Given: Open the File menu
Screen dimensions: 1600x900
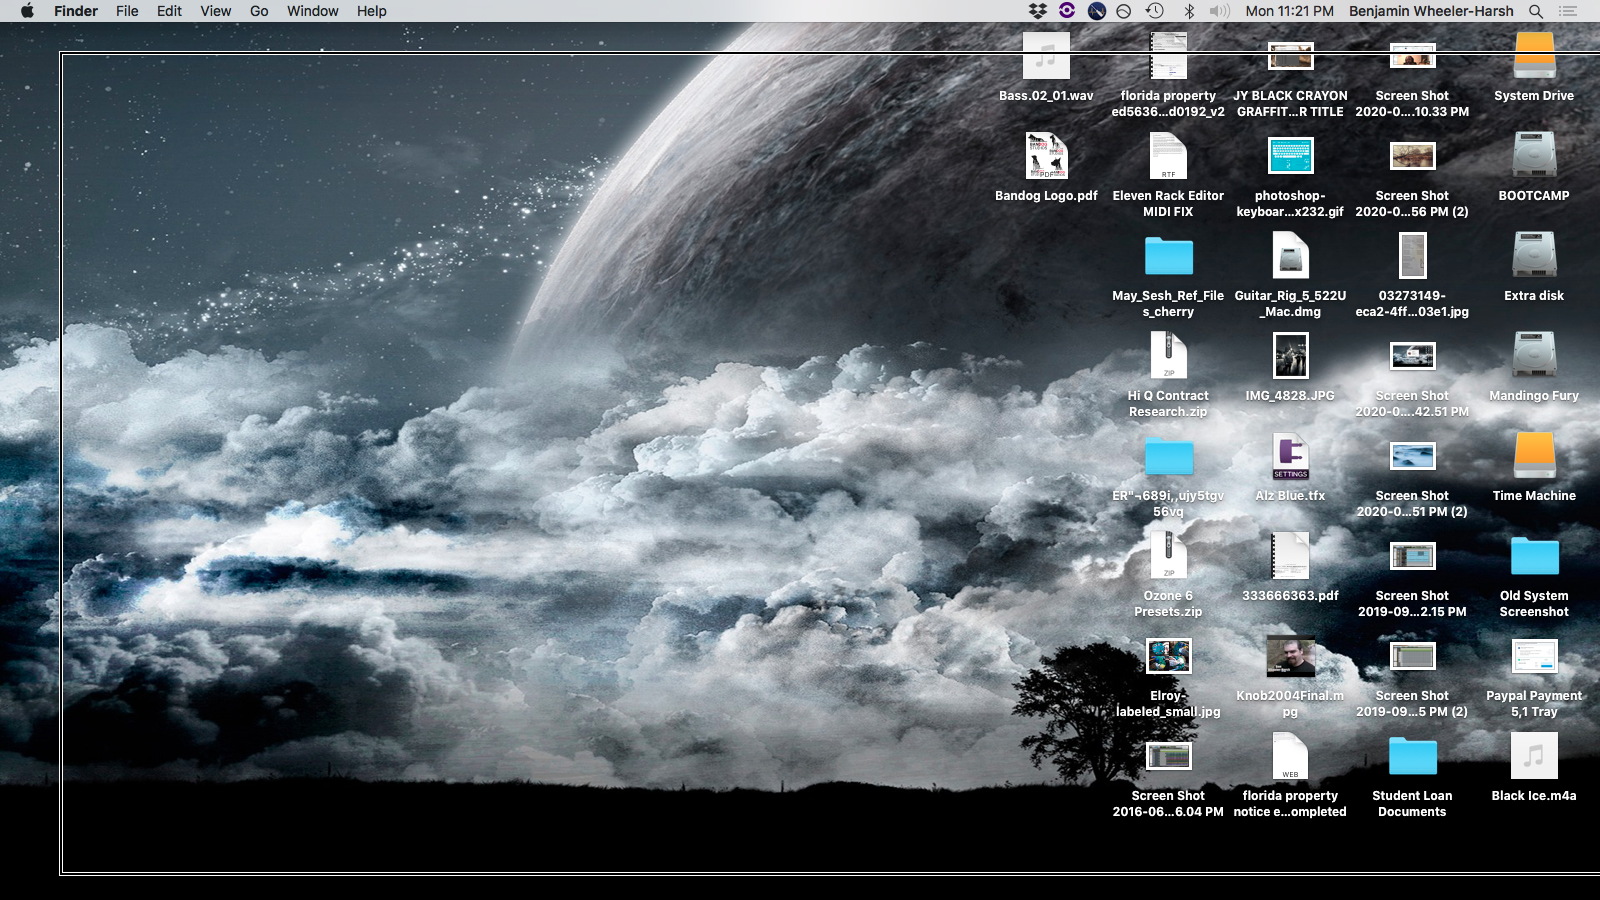Looking at the screenshot, I should click(x=127, y=11).
